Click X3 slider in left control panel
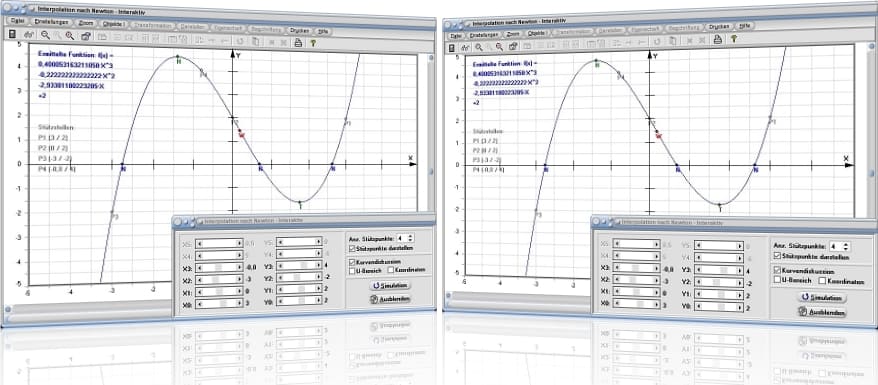 point(219,267)
